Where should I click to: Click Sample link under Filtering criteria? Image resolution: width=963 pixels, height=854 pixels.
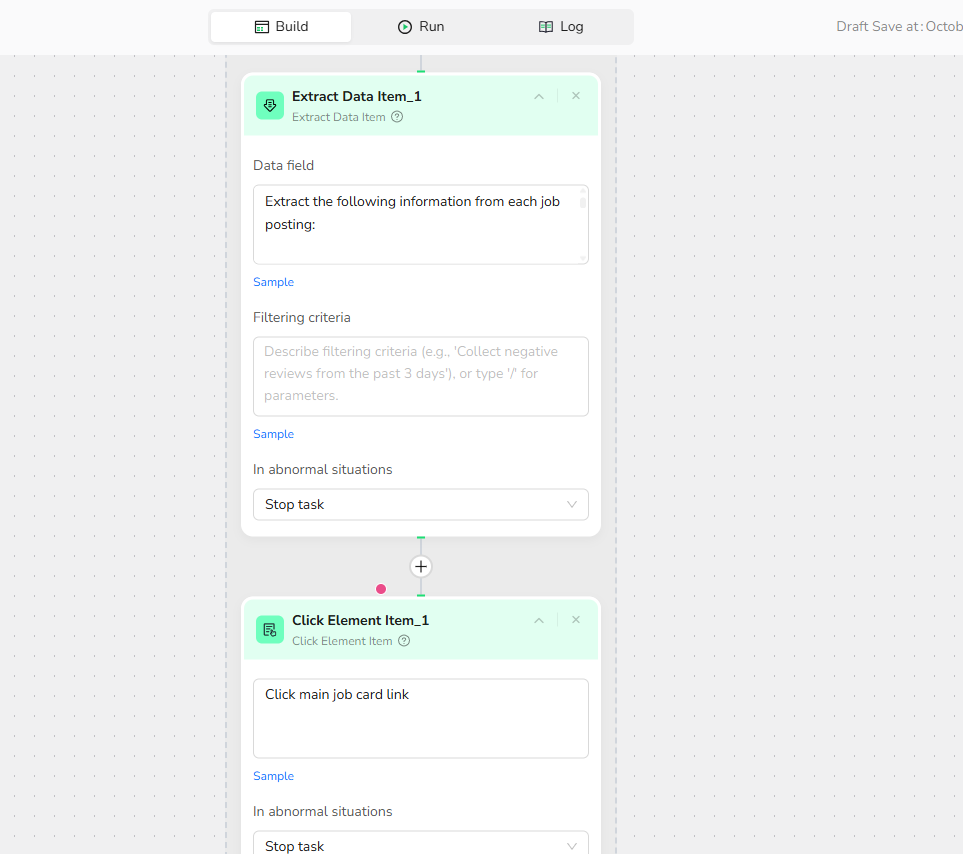(273, 434)
